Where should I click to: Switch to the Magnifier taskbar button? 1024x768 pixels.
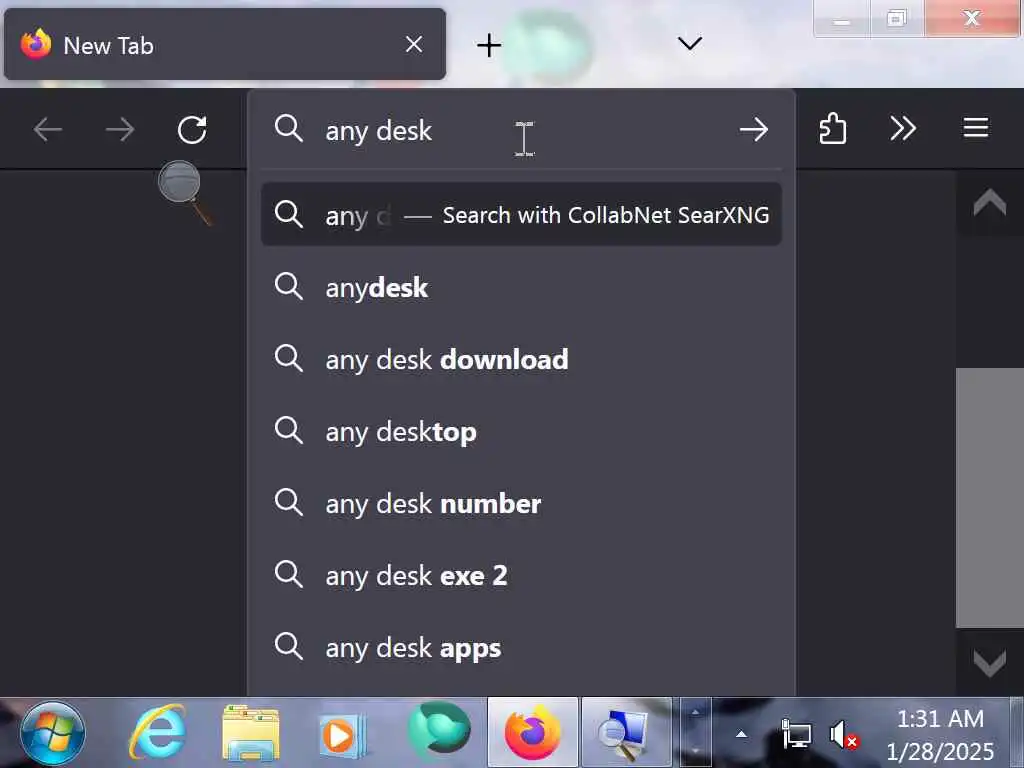coord(626,732)
